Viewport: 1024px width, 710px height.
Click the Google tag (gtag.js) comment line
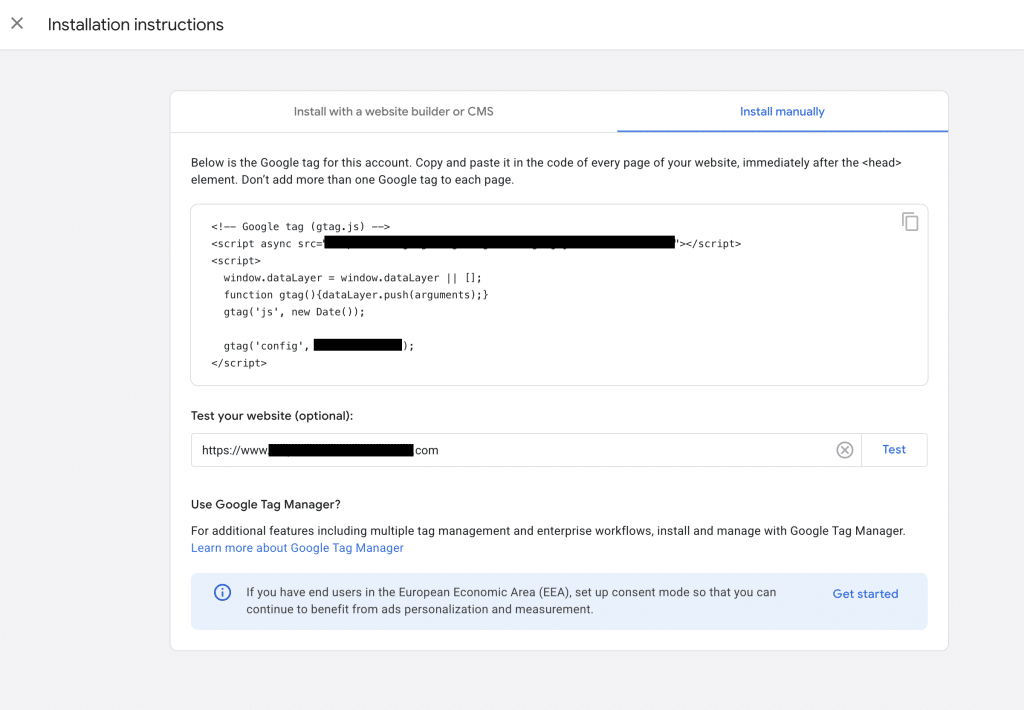(x=300, y=227)
